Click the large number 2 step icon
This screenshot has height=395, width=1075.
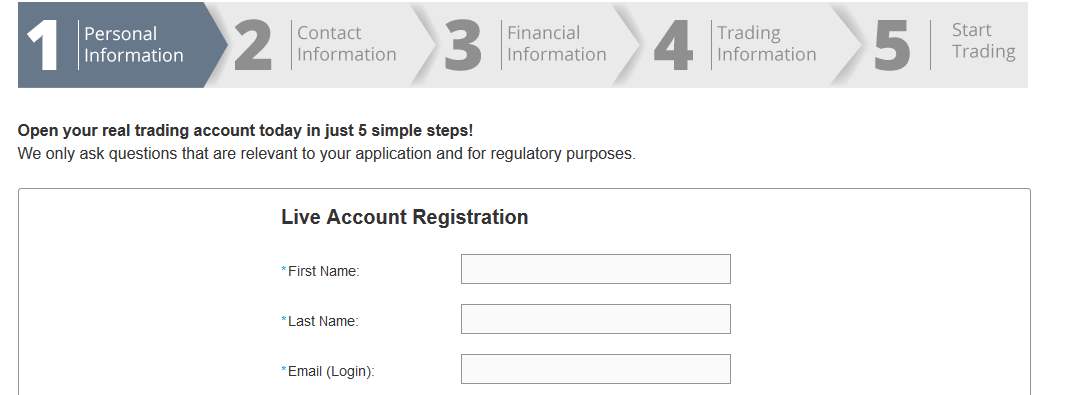pos(253,45)
